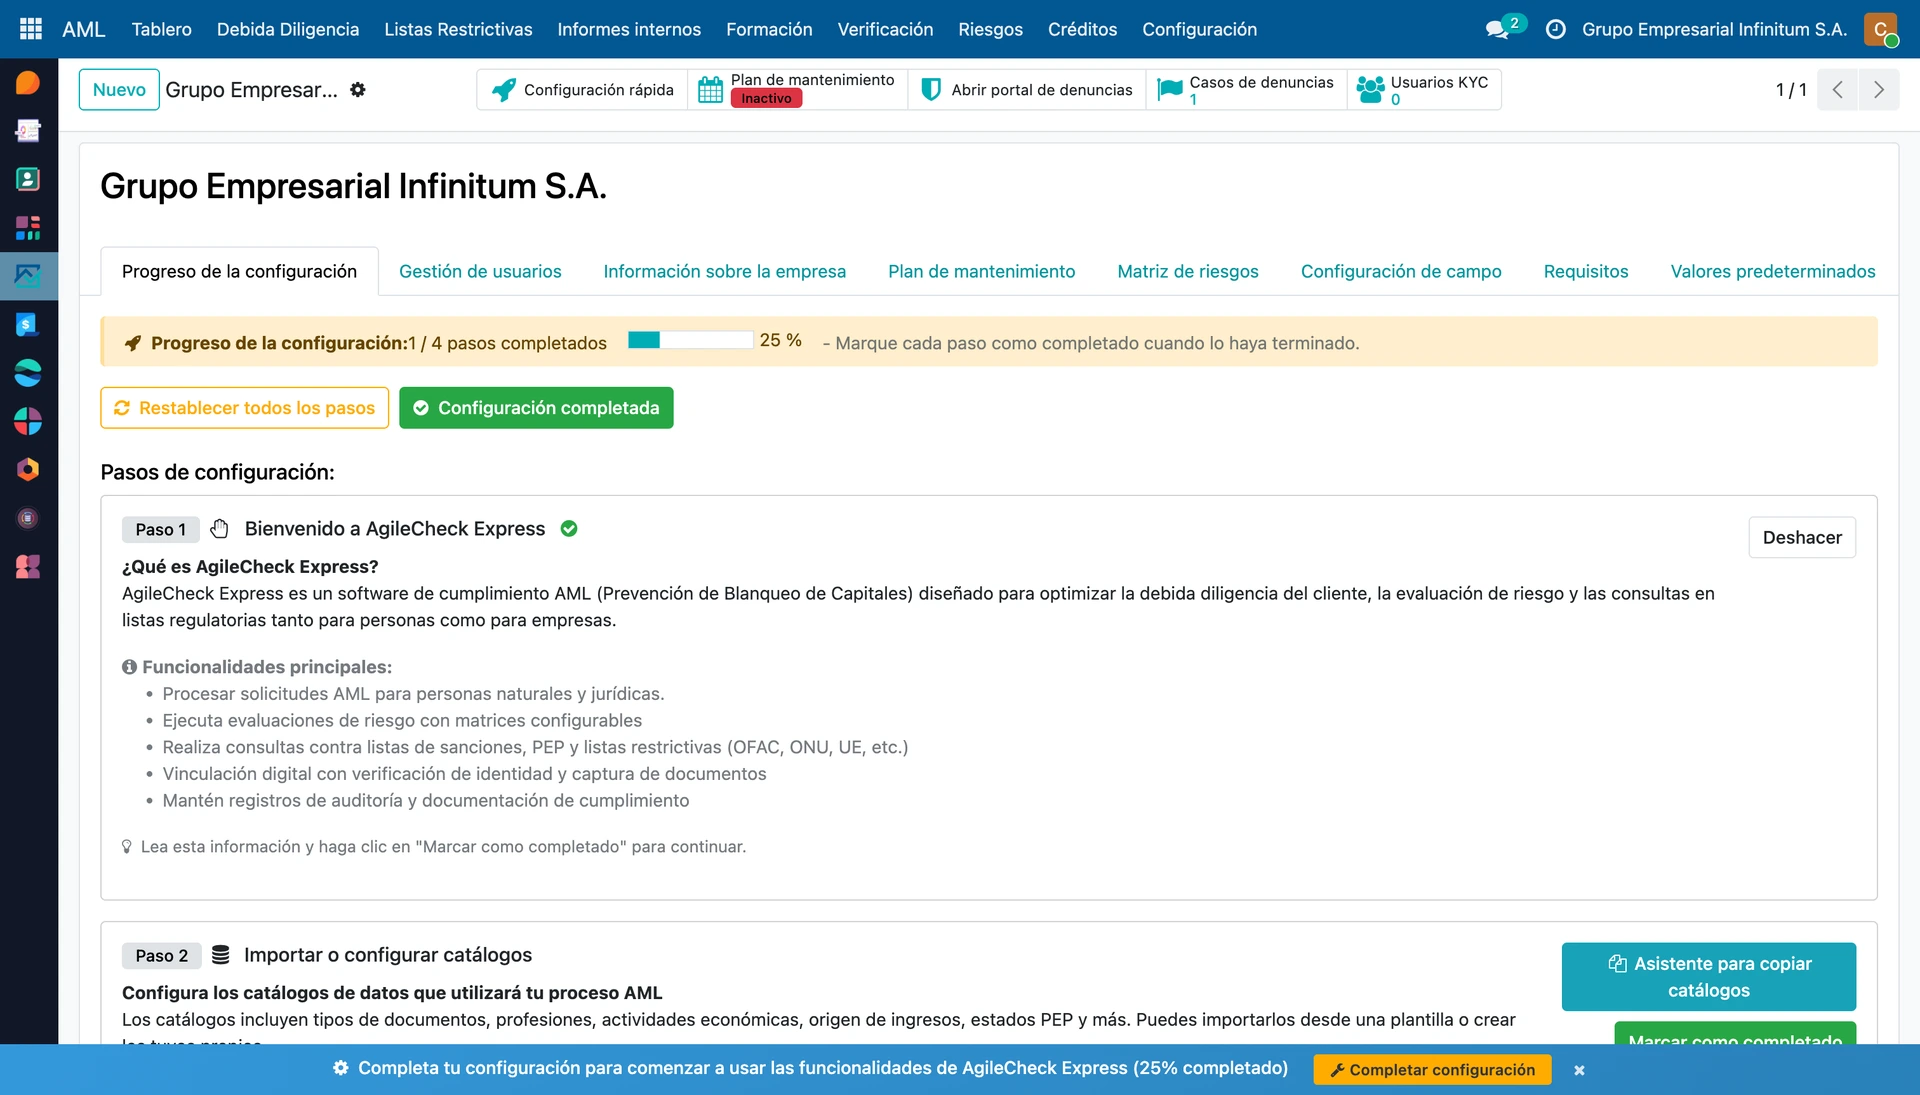Open the highlighted AML chart app icon
This screenshot has height=1095, width=1920.
point(28,276)
